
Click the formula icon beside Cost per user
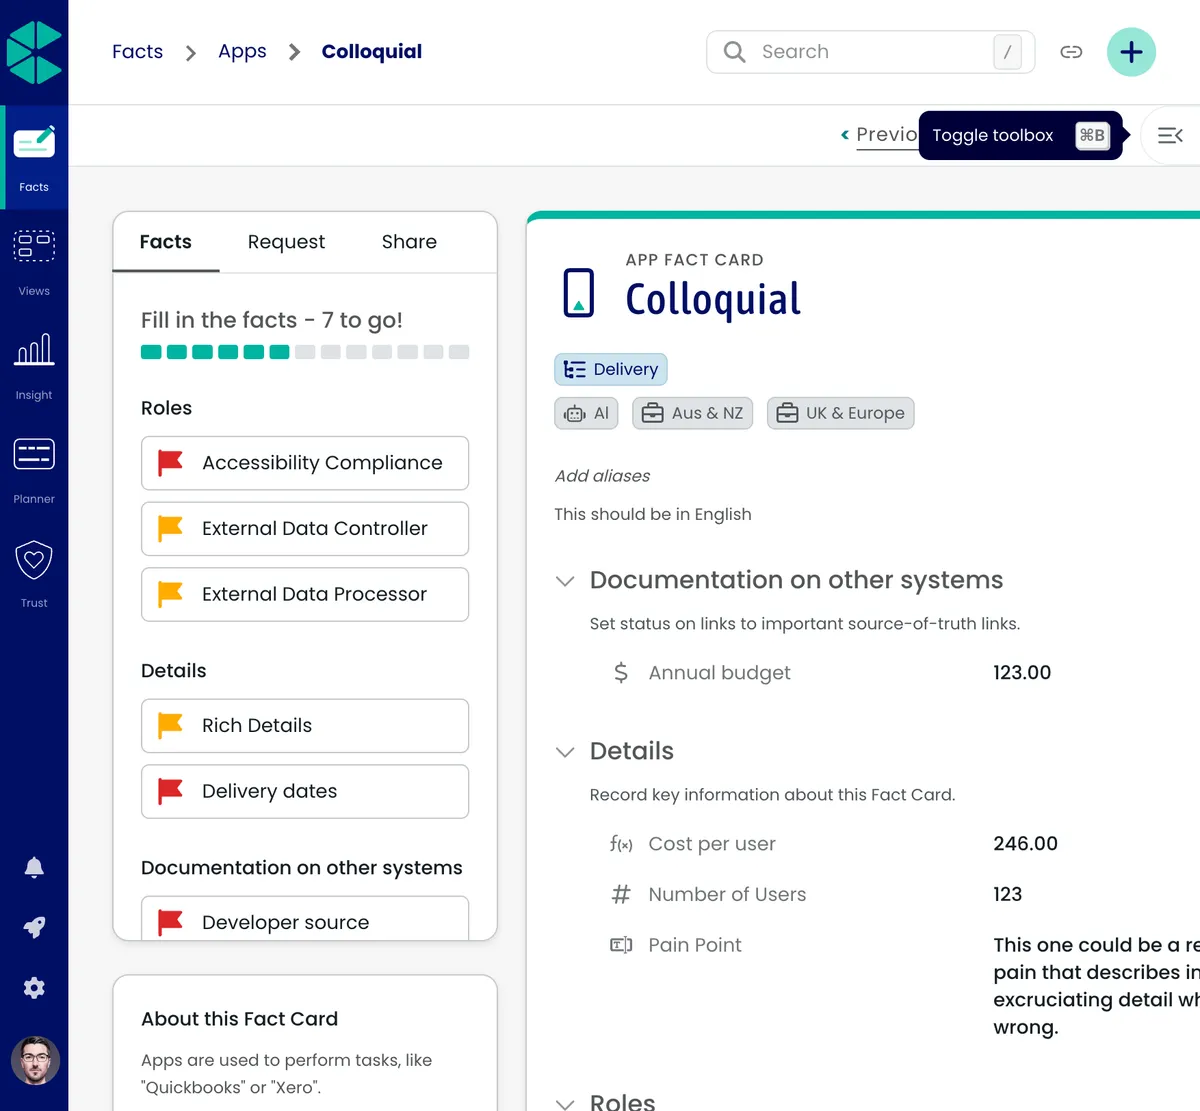621,844
